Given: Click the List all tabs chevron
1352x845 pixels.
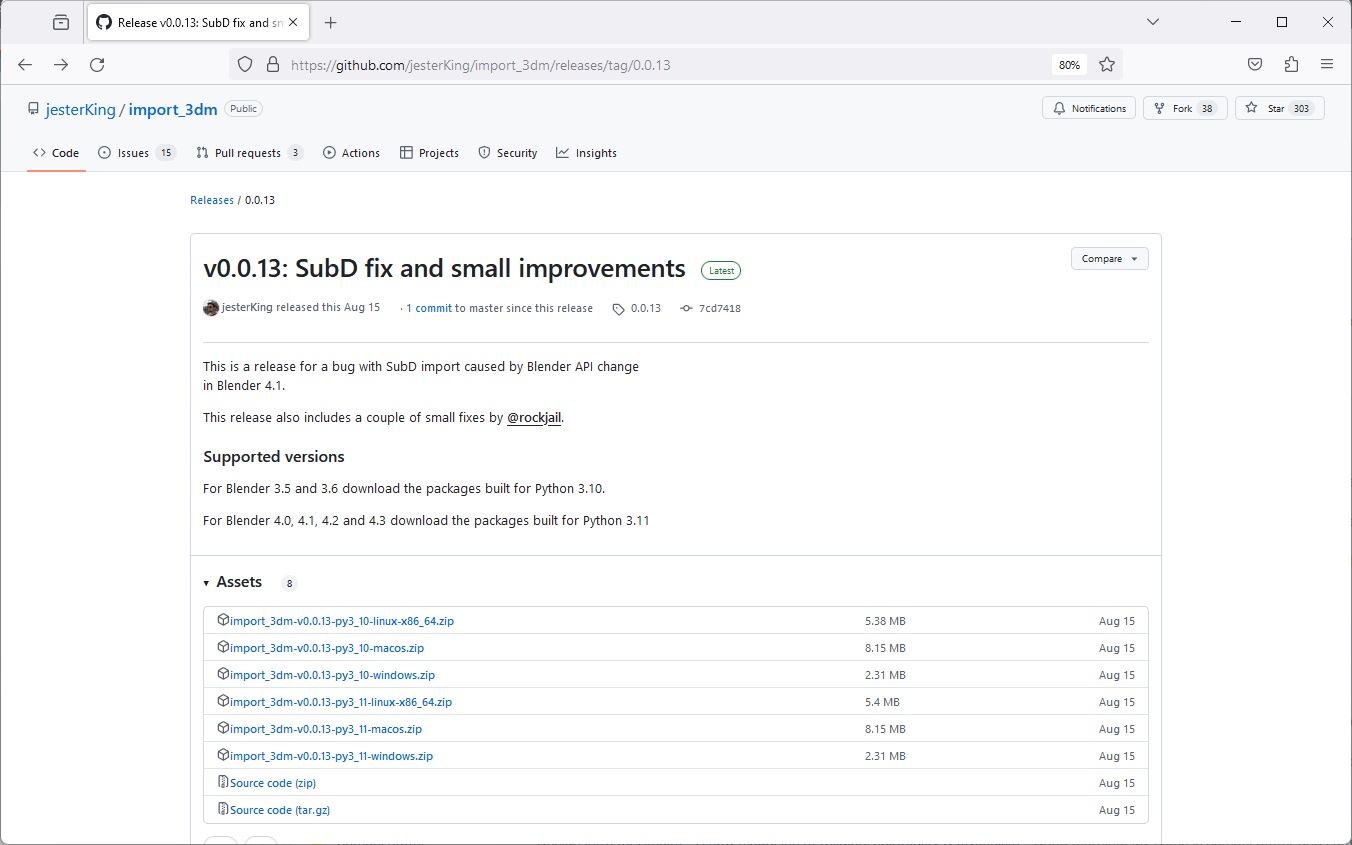Looking at the screenshot, I should pyautogui.click(x=1153, y=22).
